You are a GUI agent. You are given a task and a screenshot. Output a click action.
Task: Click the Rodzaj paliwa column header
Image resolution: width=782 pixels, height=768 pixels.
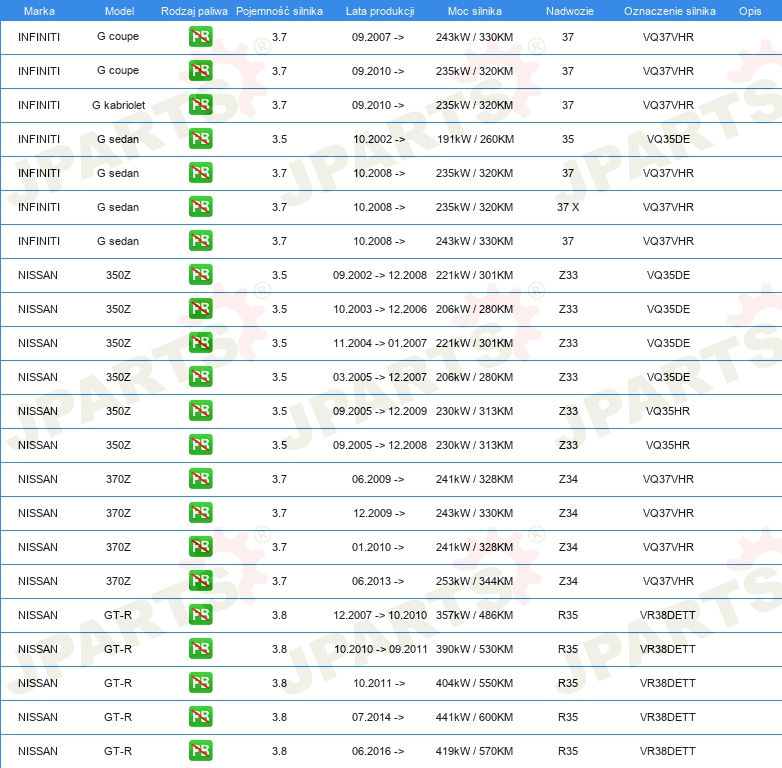[x=194, y=11]
